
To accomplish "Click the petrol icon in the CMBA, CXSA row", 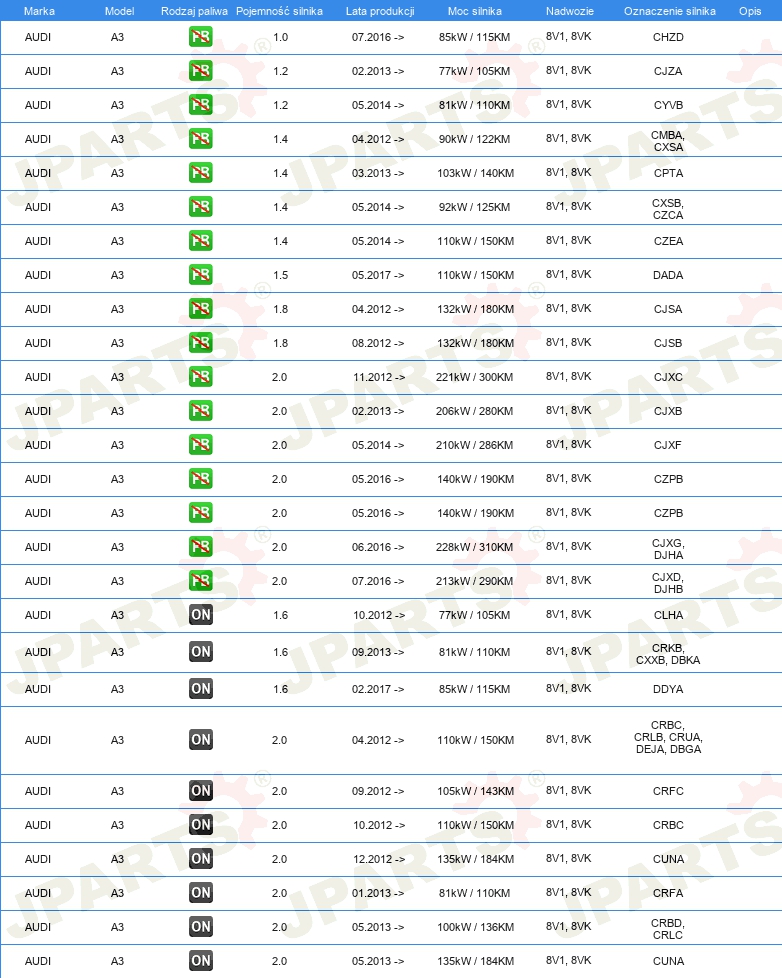I will point(200,138).
